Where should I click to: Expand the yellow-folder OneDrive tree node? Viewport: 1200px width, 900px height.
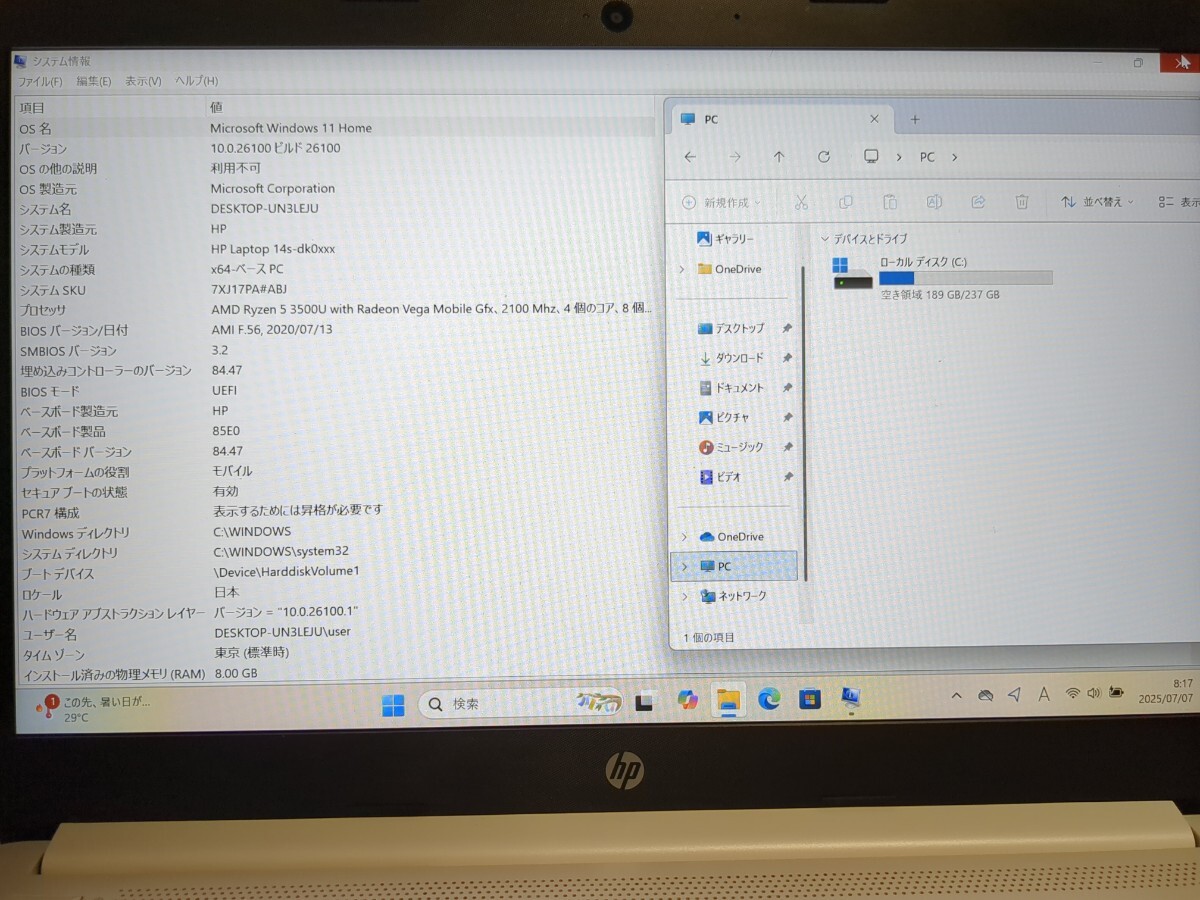[x=682, y=269]
